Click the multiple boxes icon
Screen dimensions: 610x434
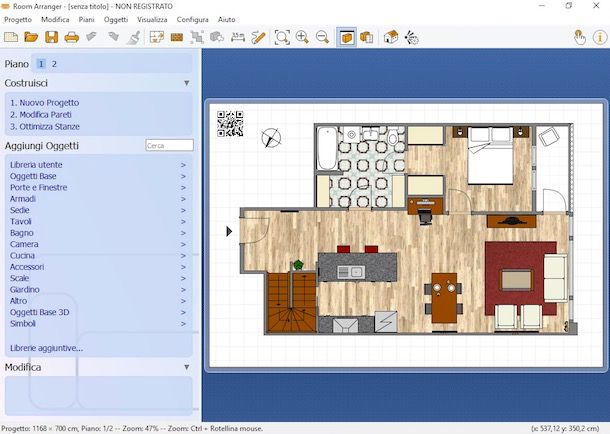coord(366,37)
